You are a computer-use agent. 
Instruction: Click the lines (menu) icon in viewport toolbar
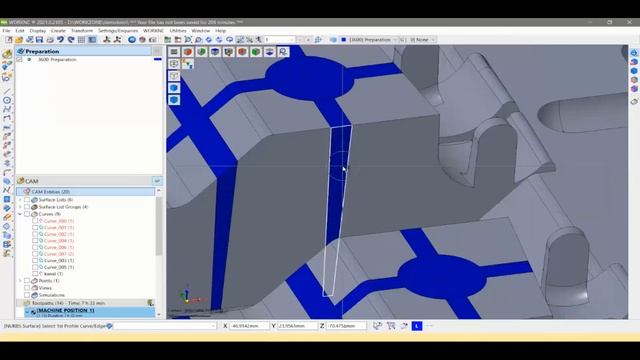click(x=174, y=52)
